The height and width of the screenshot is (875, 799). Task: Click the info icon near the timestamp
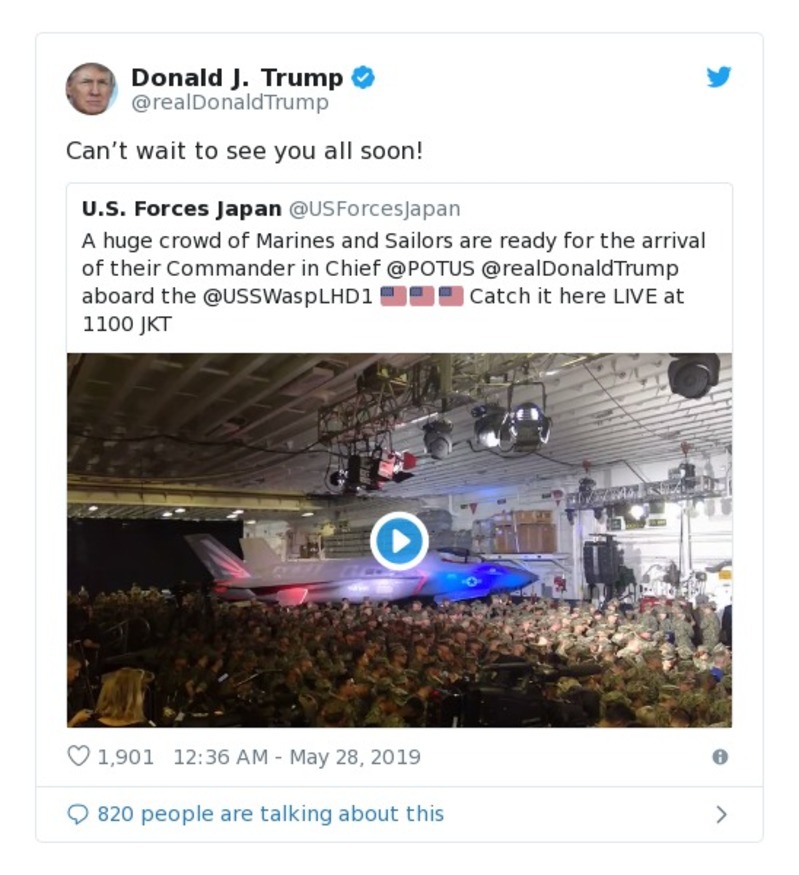[719, 757]
